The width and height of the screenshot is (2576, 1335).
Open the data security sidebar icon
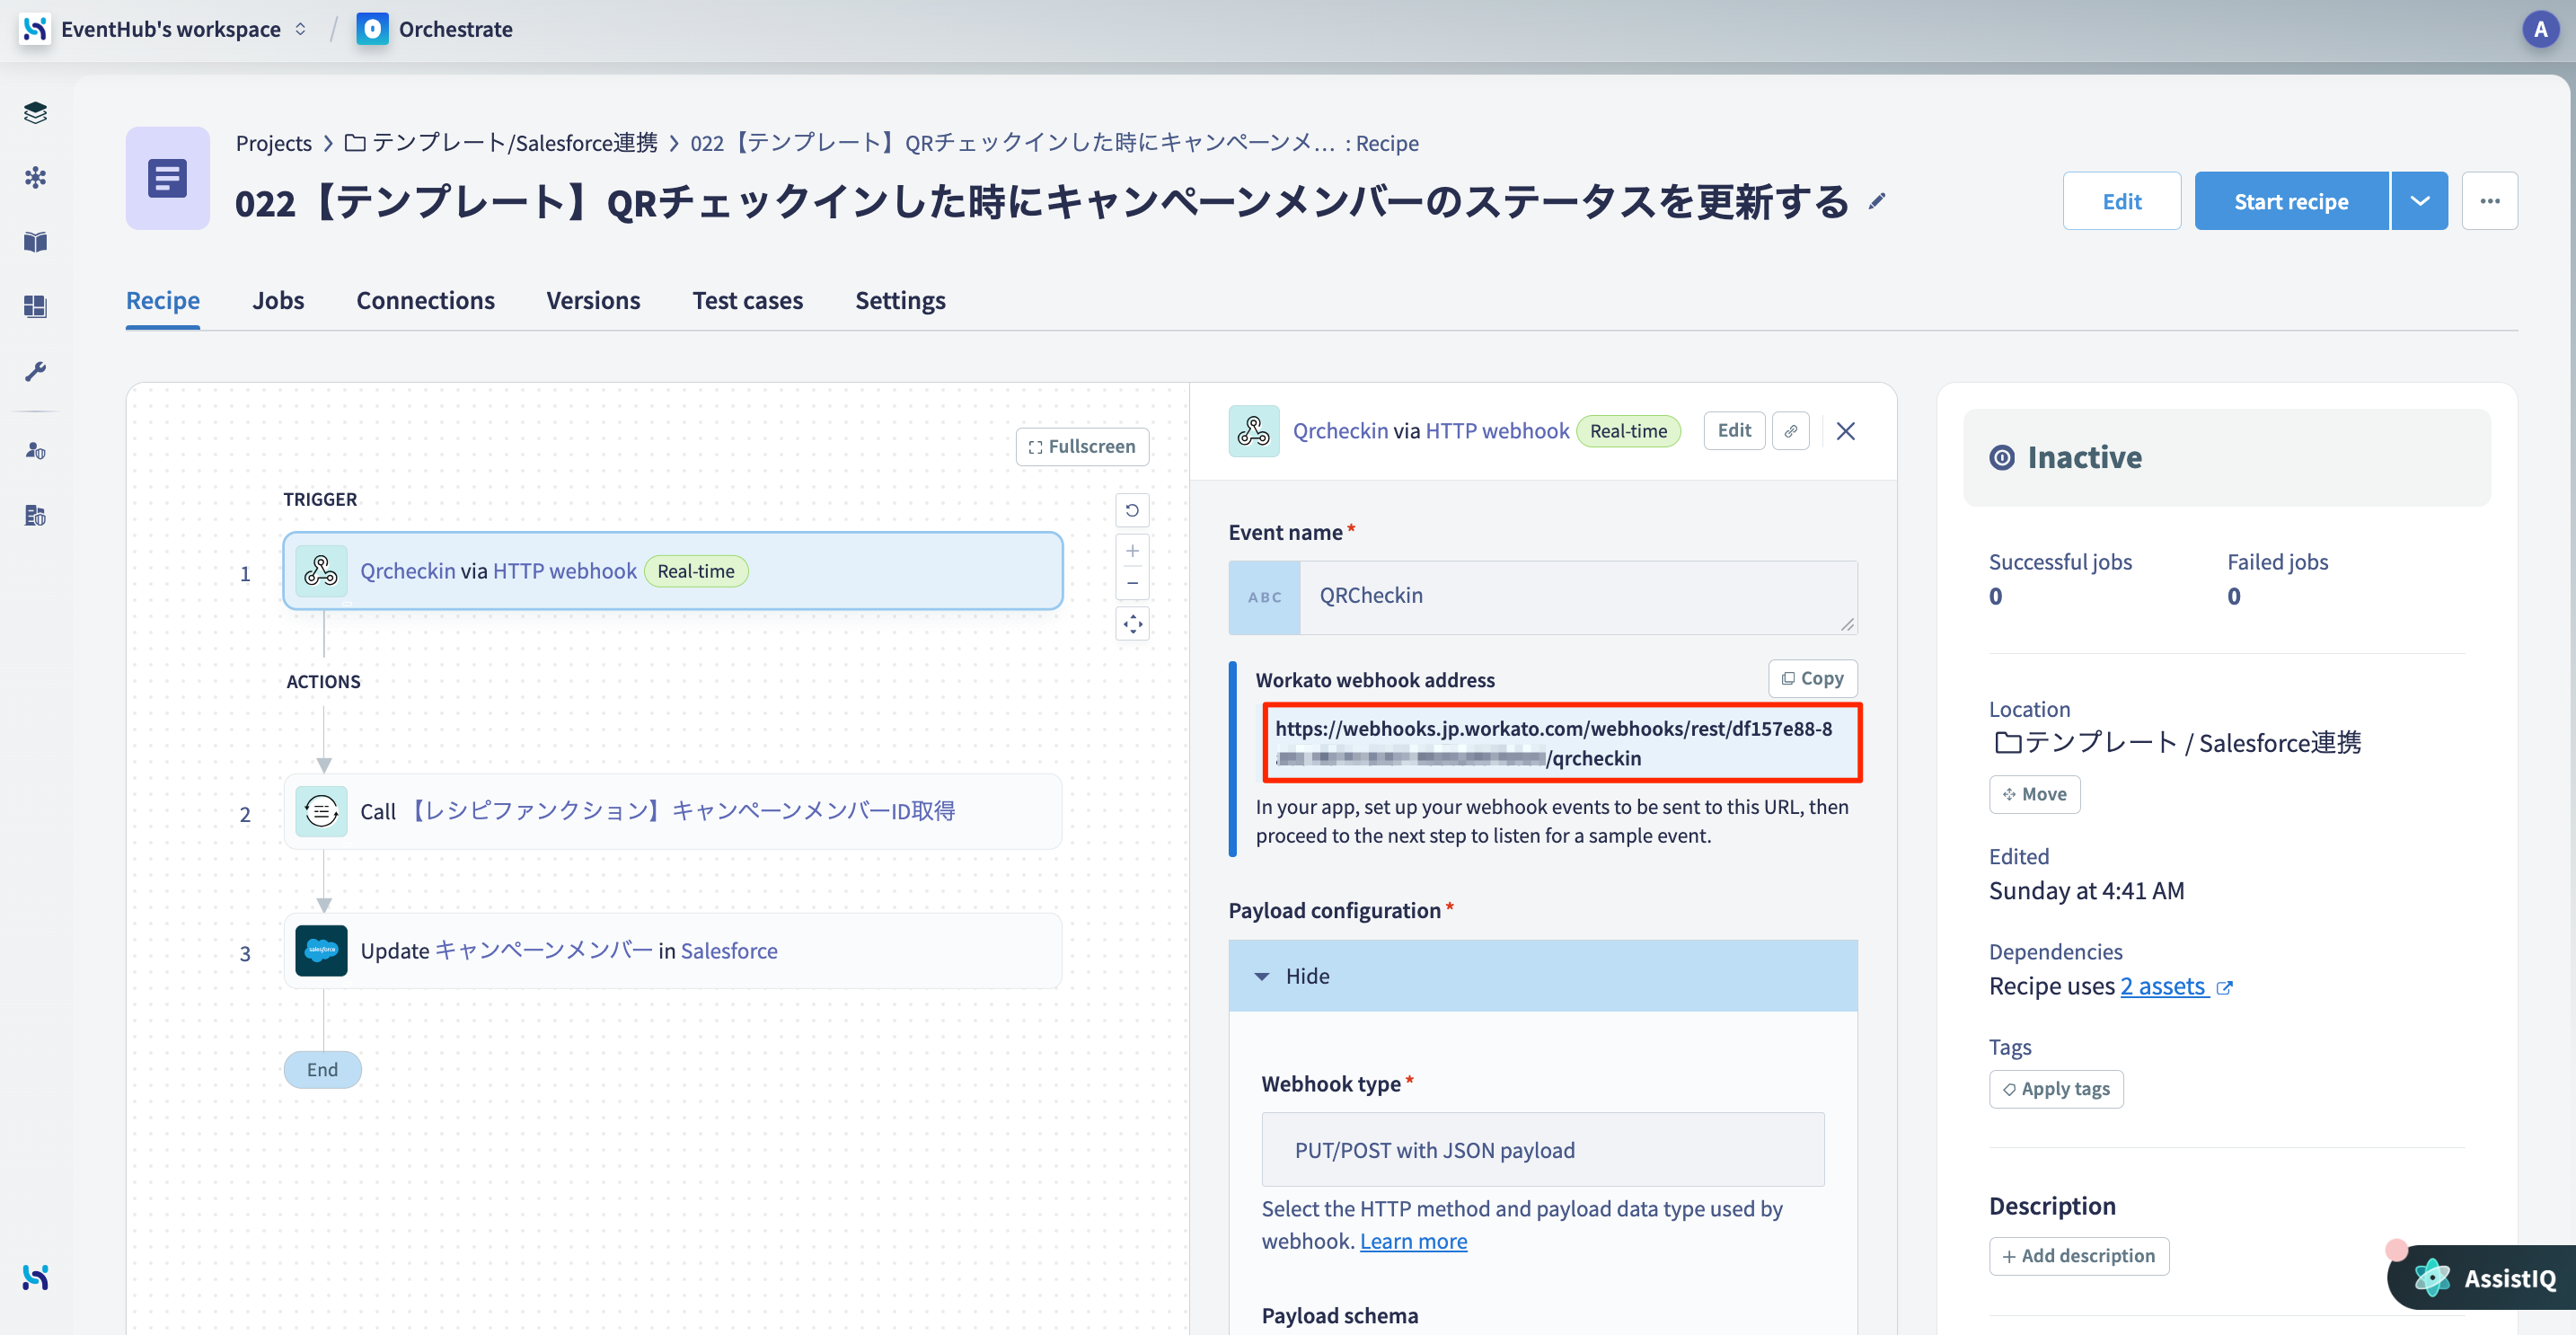(x=35, y=515)
